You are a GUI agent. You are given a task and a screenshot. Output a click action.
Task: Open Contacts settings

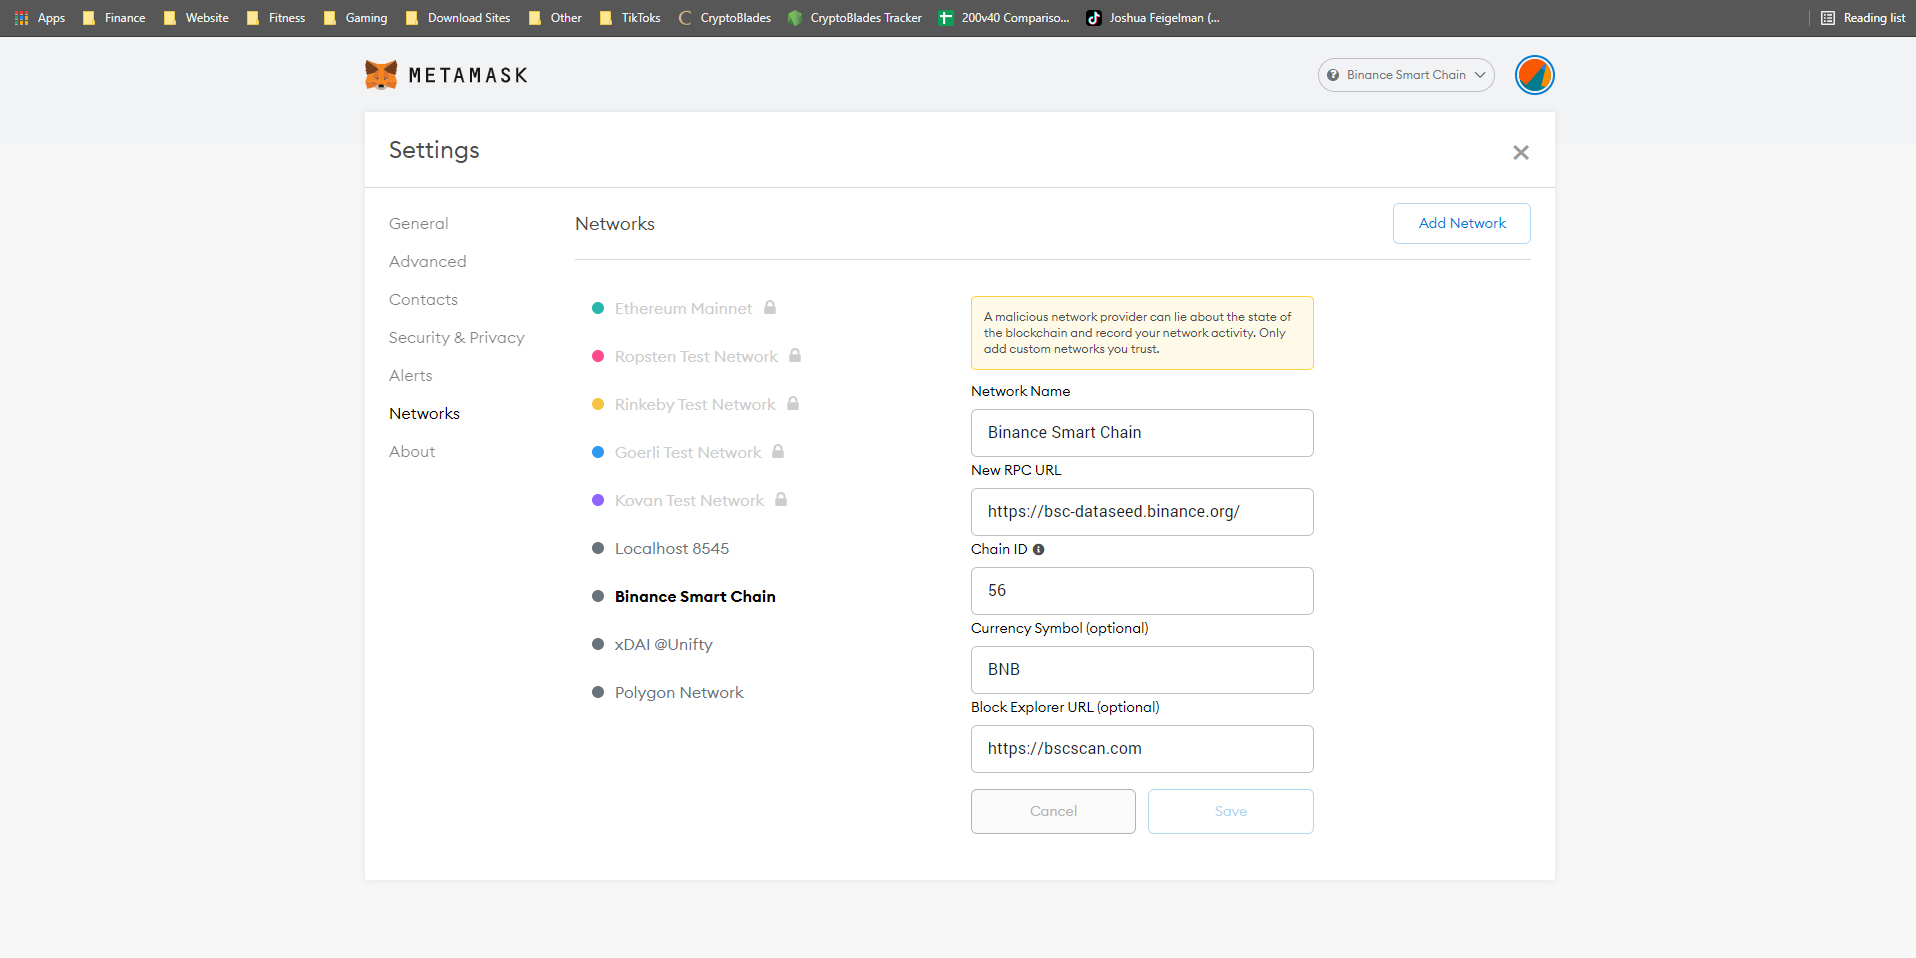pos(423,299)
